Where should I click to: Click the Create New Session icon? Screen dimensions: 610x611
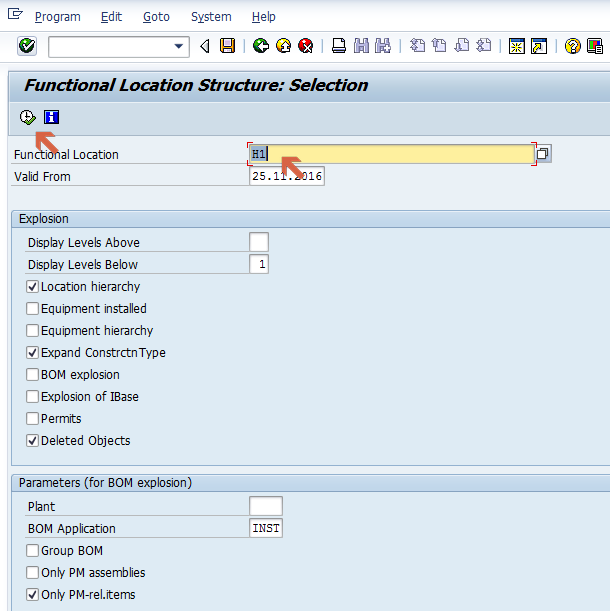click(517, 46)
